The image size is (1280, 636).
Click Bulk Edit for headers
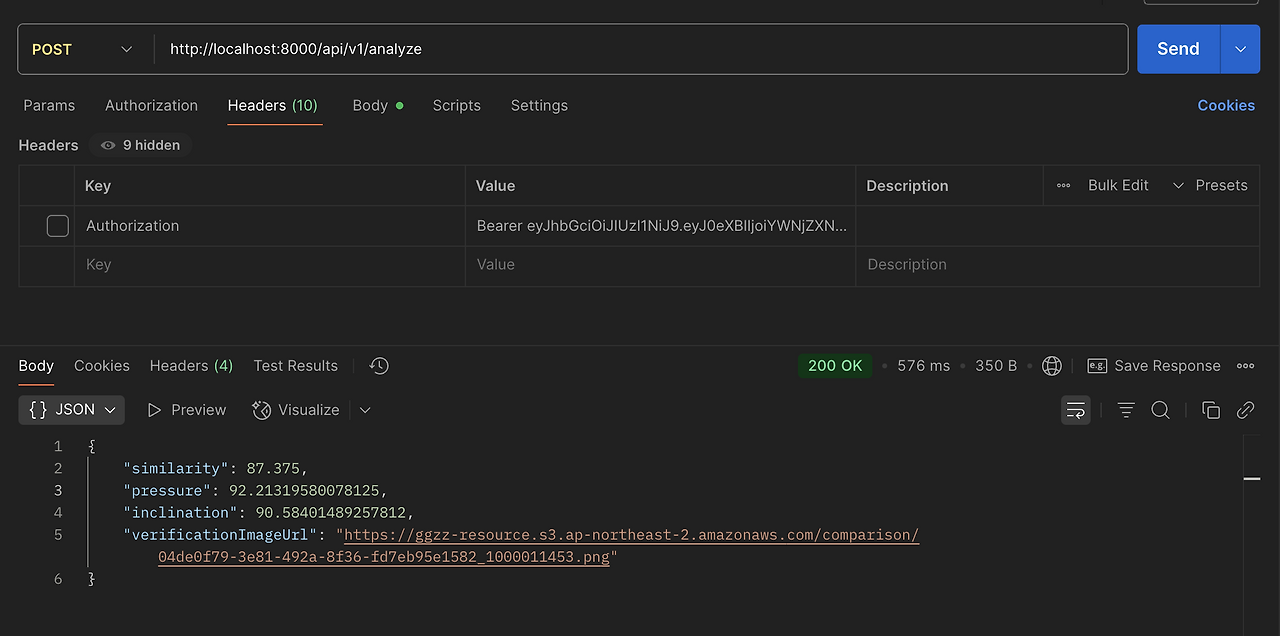(x=1118, y=185)
